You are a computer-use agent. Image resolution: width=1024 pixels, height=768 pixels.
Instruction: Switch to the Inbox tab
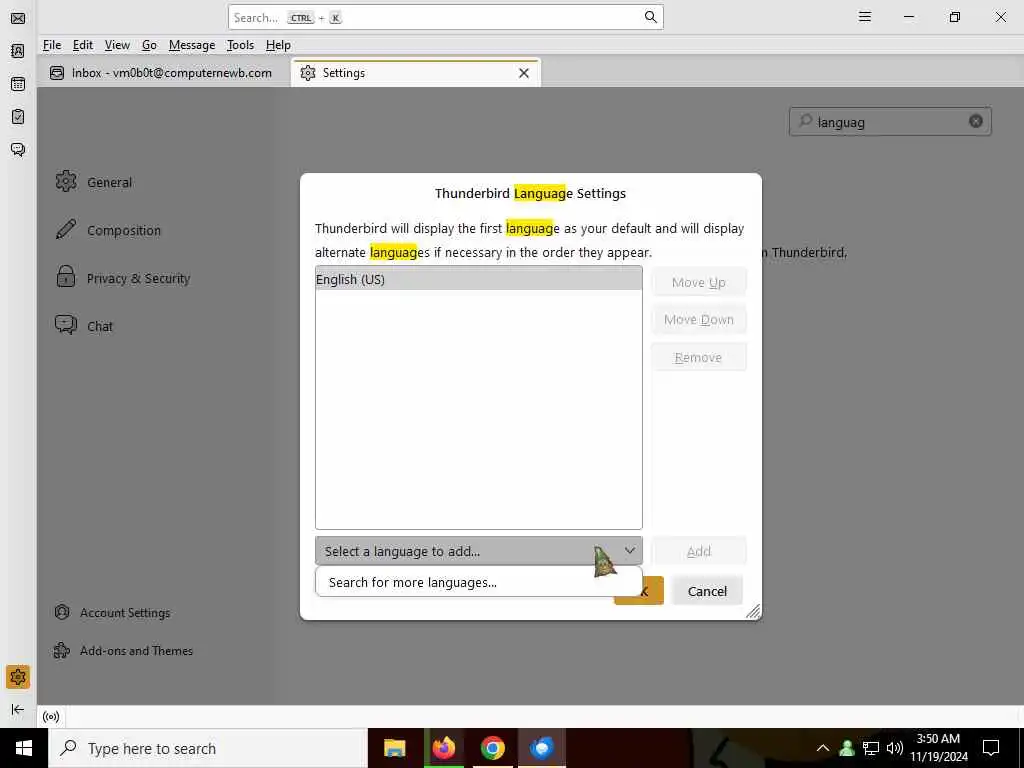[163, 73]
